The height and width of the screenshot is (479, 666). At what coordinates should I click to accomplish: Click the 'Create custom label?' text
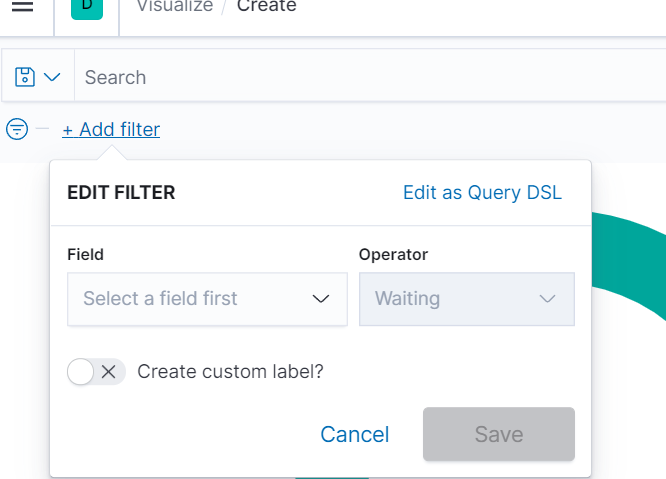pyautogui.click(x=230, y=372)
